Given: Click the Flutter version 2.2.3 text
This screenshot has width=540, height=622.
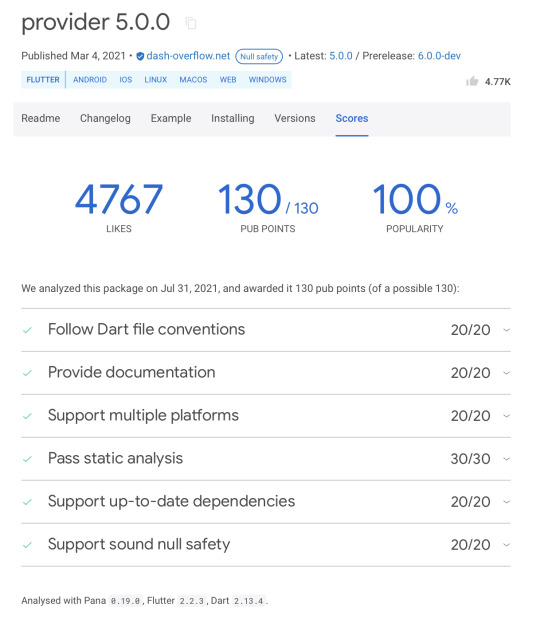Looking at the screenshot, I should [192, 601].
